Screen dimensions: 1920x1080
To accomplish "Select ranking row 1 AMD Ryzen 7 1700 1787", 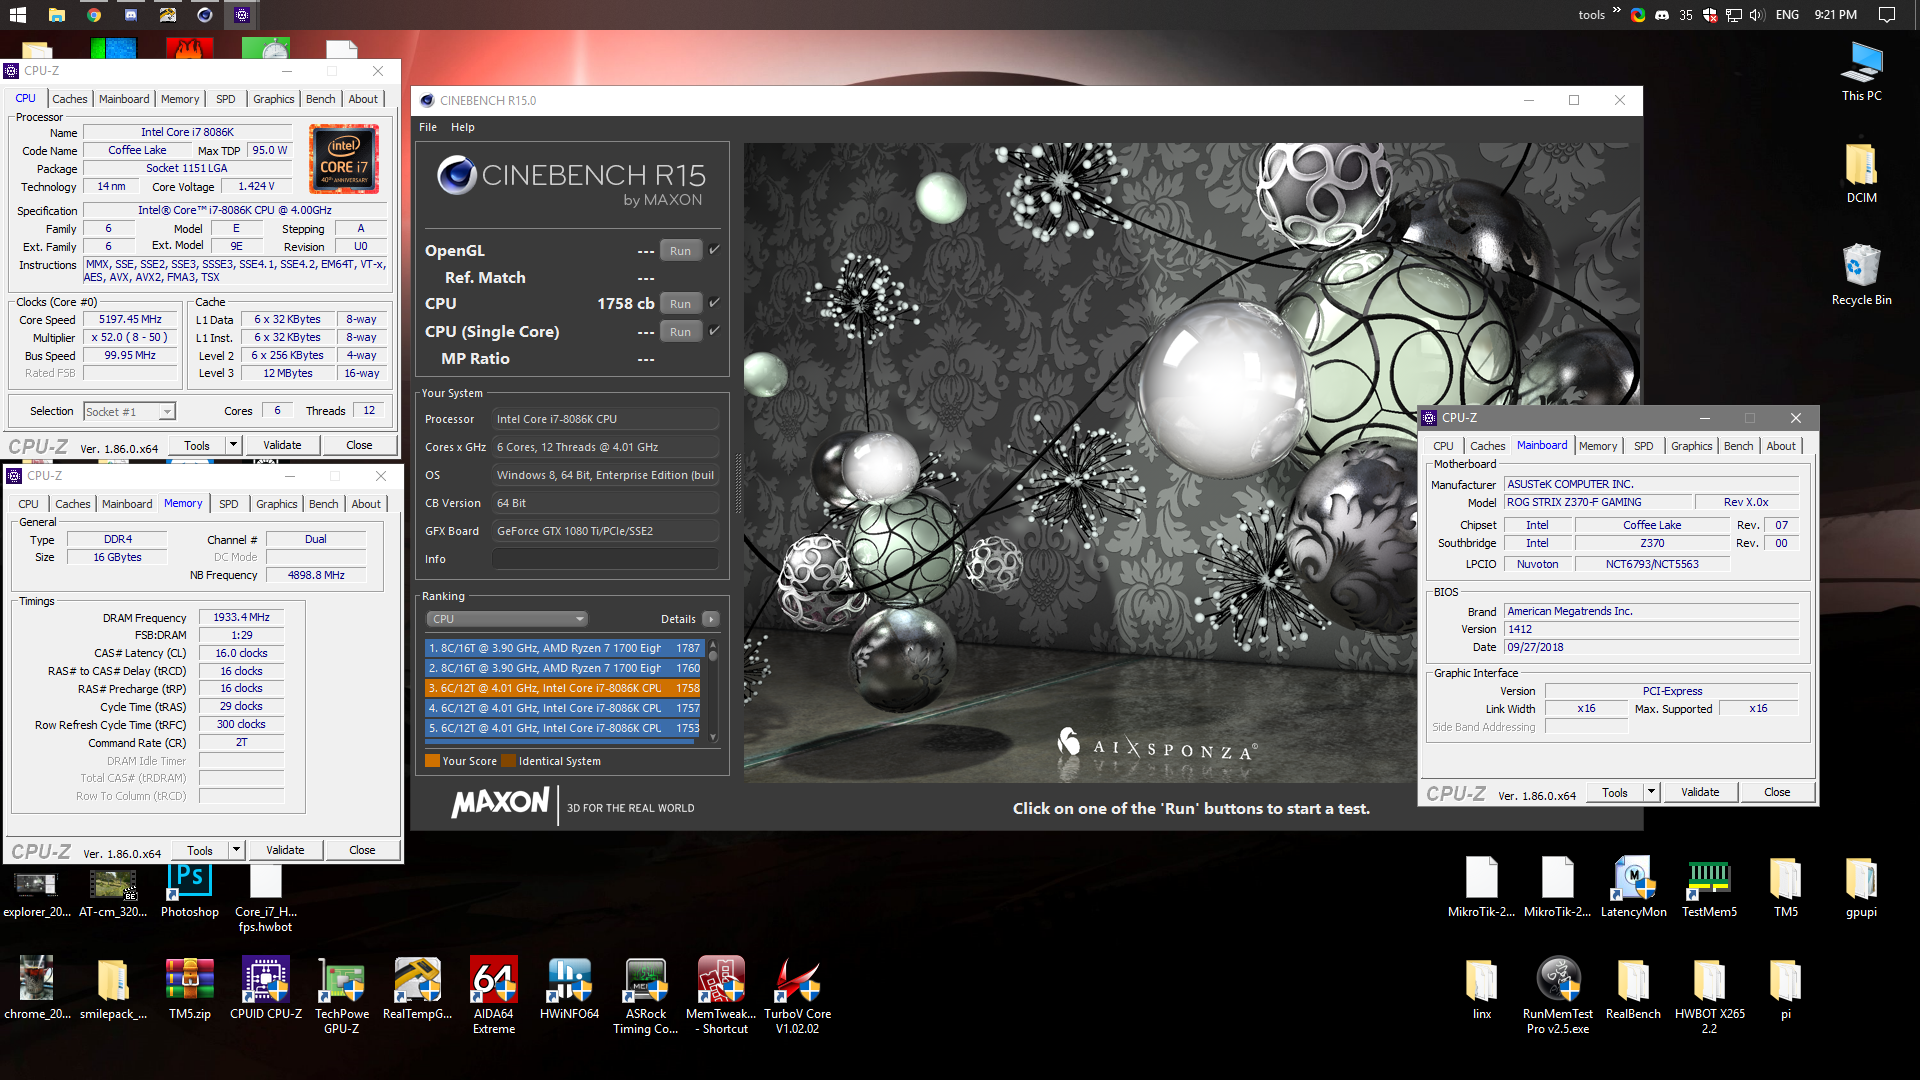I will point(565,648).
